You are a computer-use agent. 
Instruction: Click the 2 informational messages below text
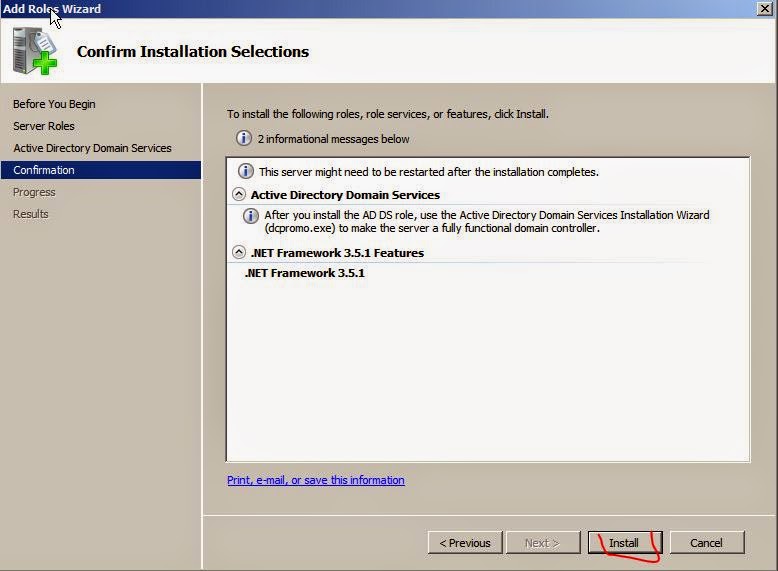click(333, 139)
